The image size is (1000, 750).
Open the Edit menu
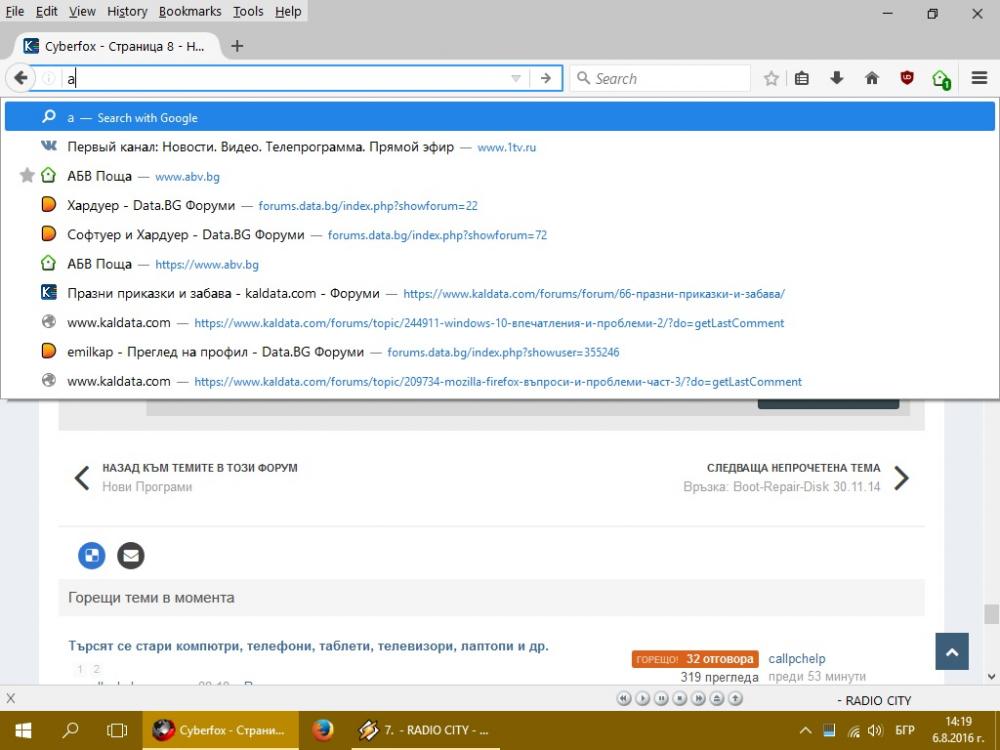47,11
